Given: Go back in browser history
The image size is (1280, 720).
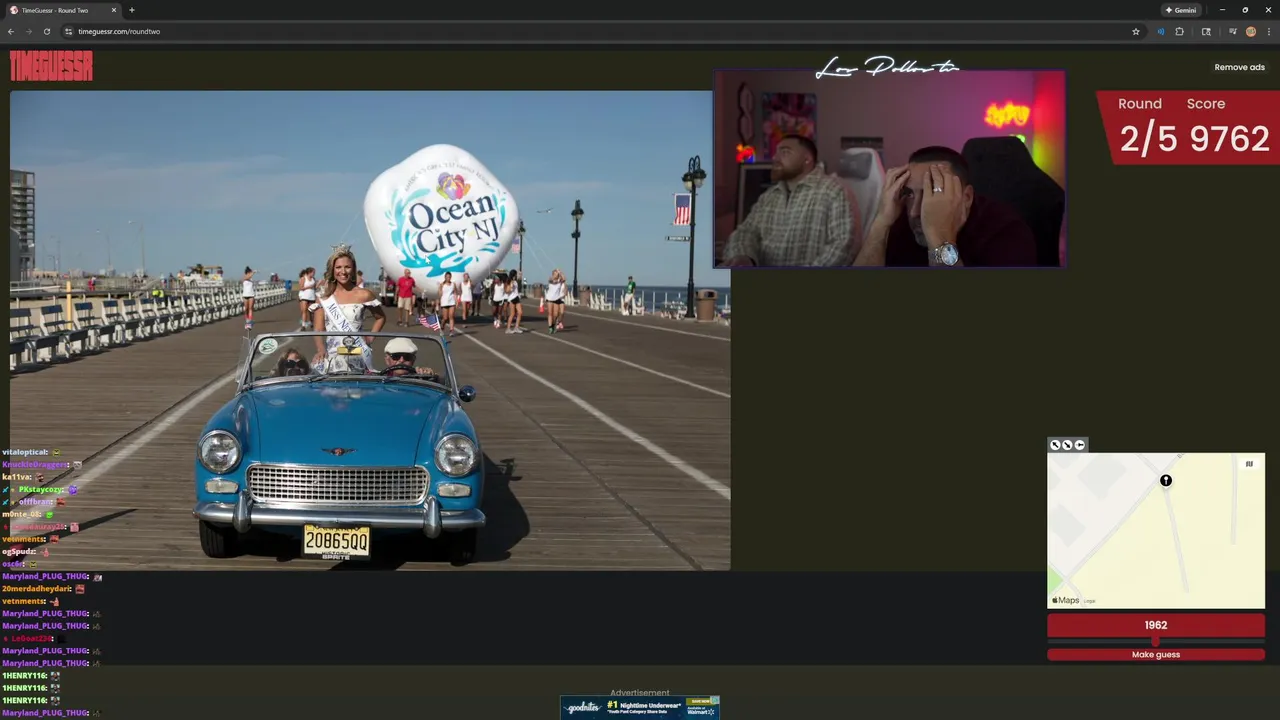Looking at the screenshot, I should [11, 31].
